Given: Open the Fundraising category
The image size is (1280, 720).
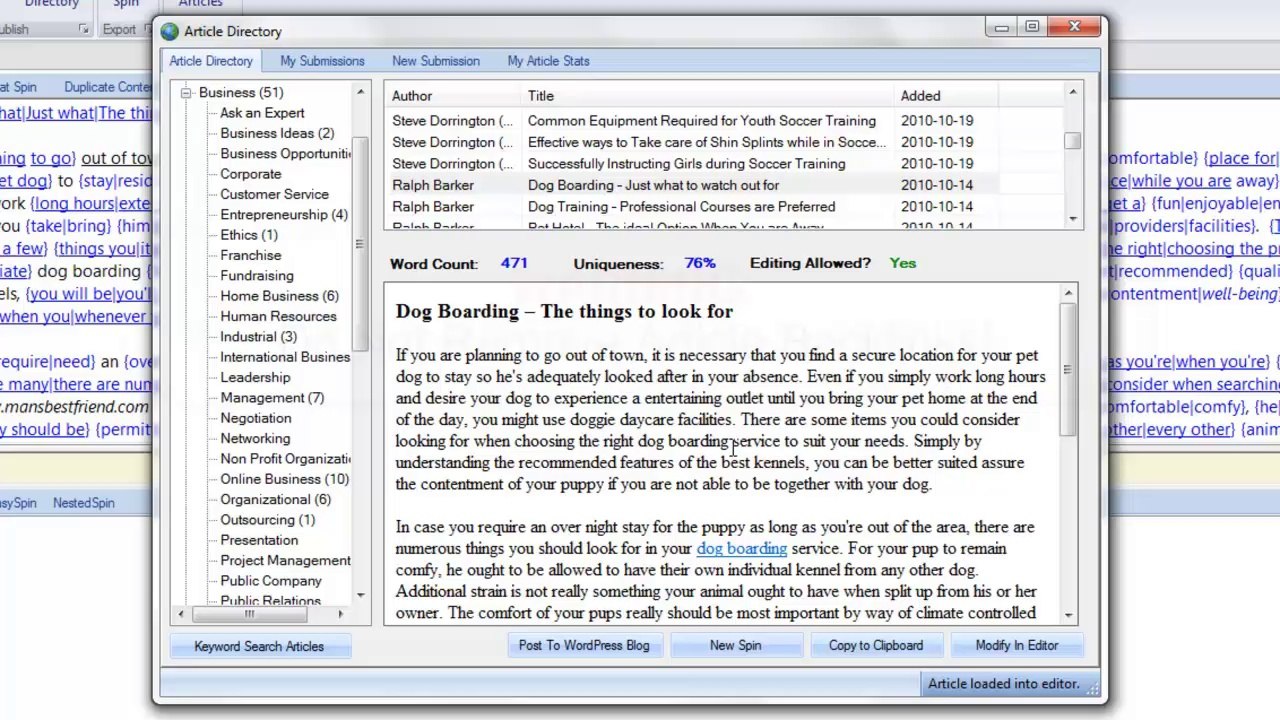Looking at the screenshot, I should pyautogui.click(x=257, y=276).
